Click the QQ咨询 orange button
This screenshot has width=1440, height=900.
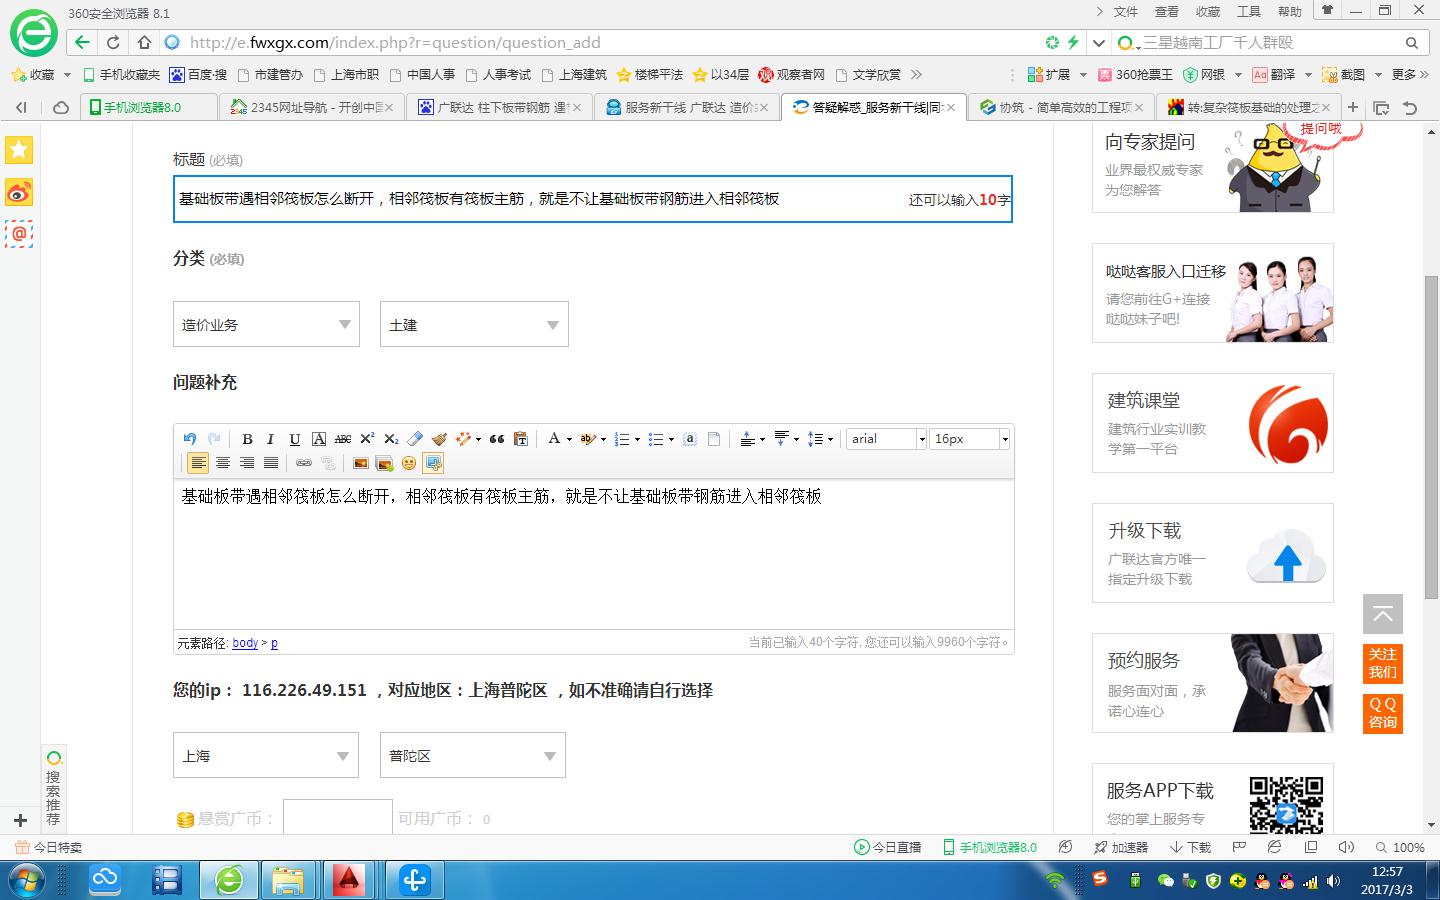(x=1383, y=713)
